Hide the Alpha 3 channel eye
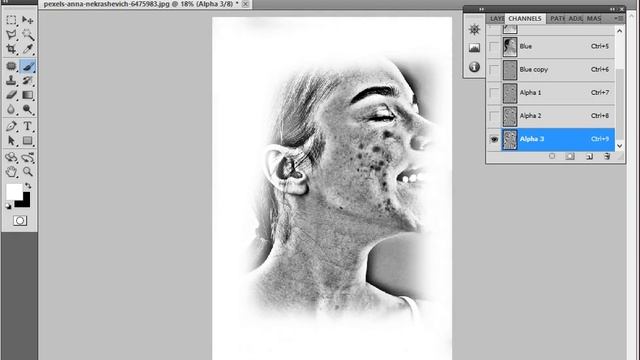This screenshot has width=640, height=360. tap(494, 139)
